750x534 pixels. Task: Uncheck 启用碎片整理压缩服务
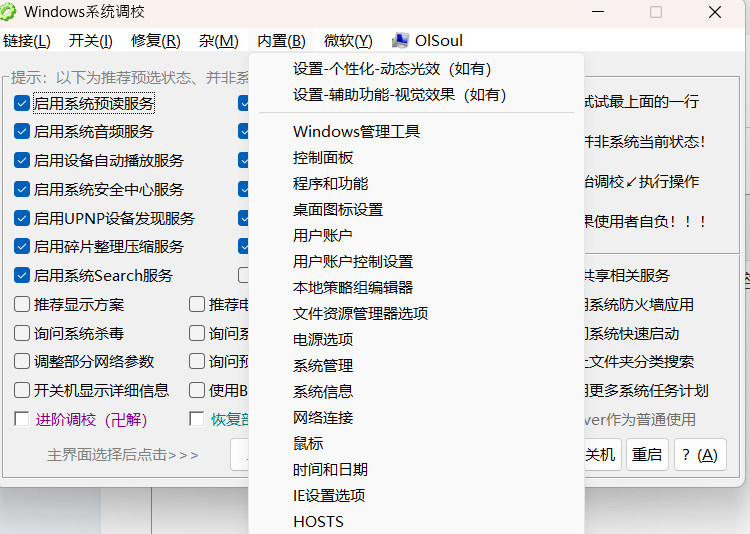tap(22, 246)
